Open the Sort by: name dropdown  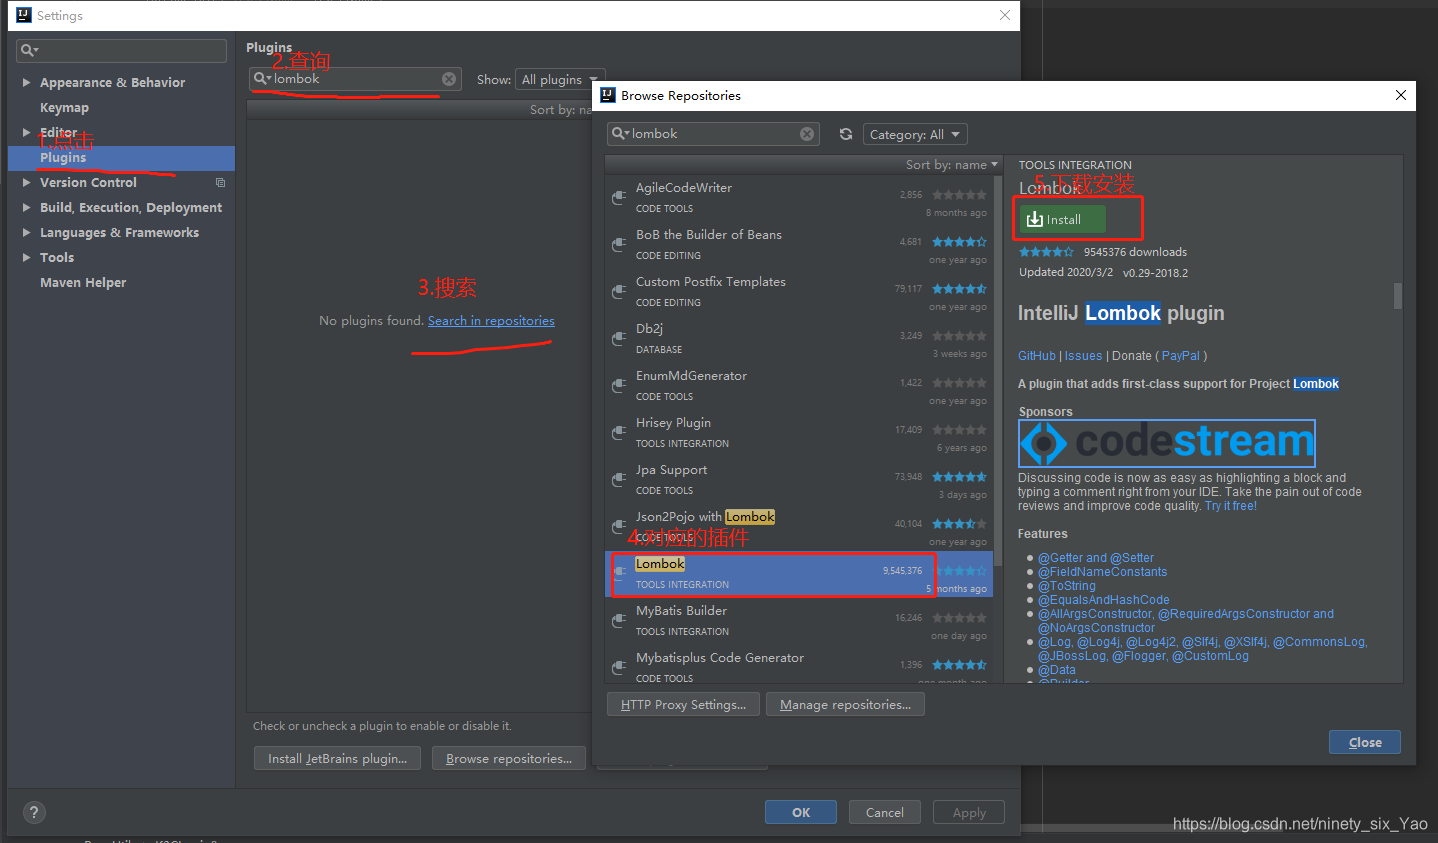[952, 165]
